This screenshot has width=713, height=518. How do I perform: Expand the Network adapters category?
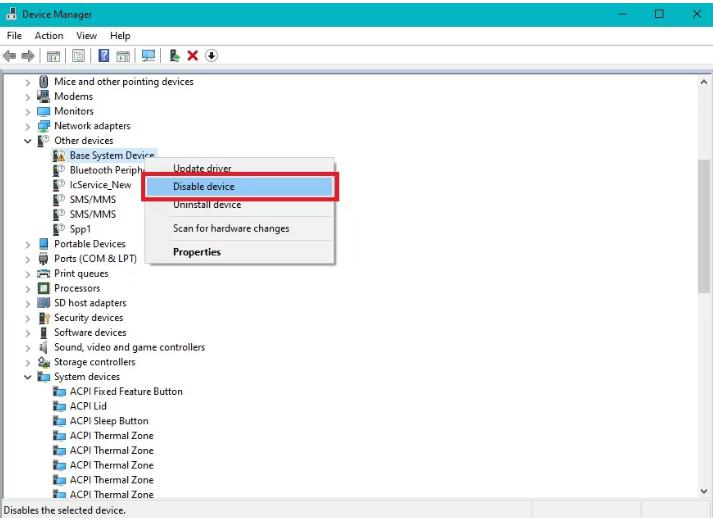tap(28, 126)
